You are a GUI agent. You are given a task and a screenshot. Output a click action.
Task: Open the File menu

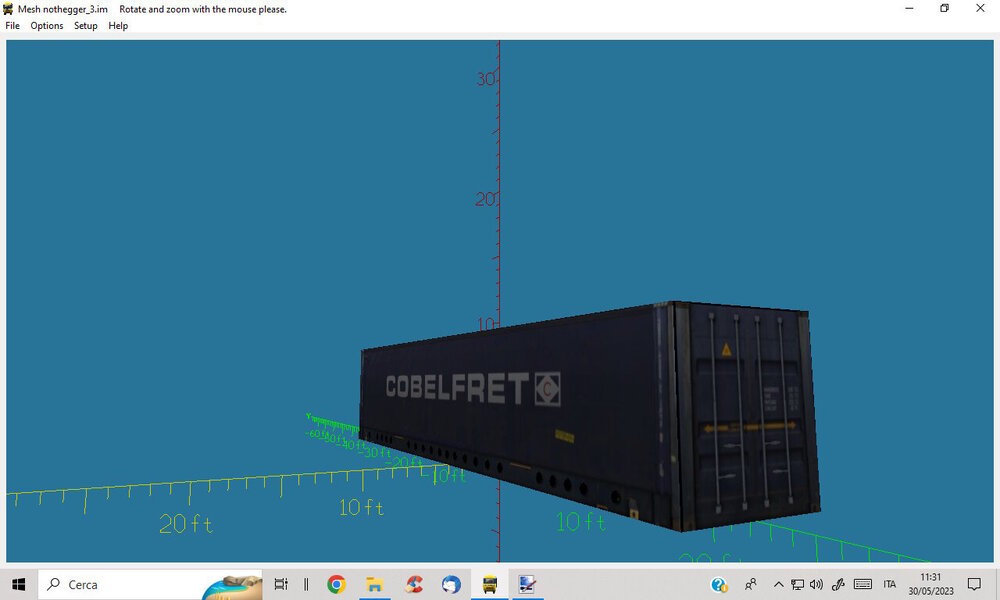click(x=12, y=26)
